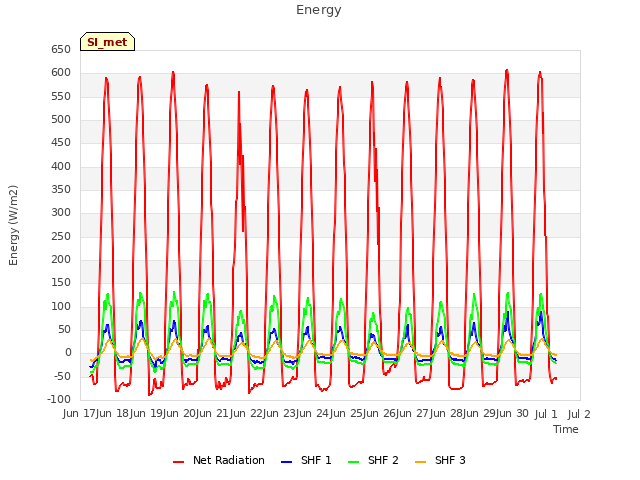
Task: Click the 300 y-axis tick label
Action: [61, 213]
